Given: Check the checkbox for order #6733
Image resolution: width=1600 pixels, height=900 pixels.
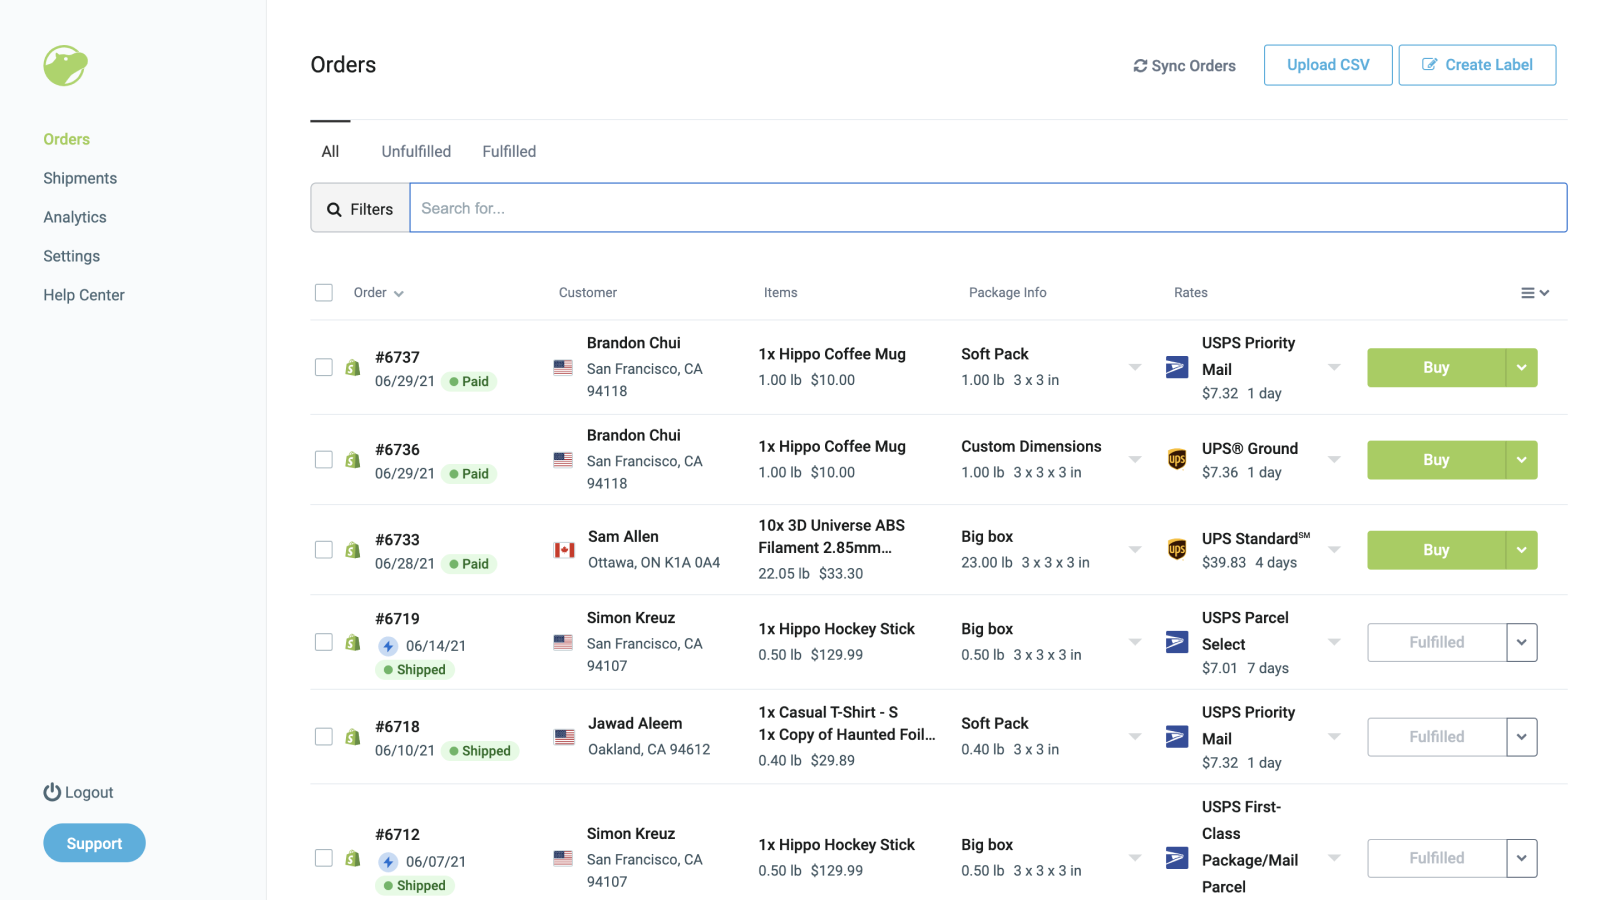Looking at the screenshot, I should pyautogui.click(x=323, y=549).
